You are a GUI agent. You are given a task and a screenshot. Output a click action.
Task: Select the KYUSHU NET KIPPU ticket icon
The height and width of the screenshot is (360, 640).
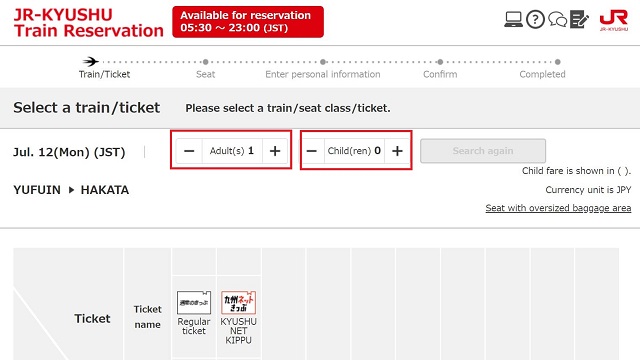(238, 302)
